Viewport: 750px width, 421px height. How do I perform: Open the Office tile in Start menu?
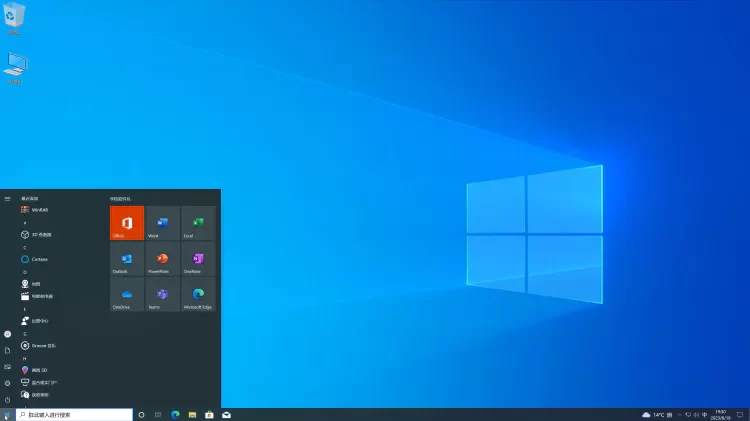[x=127, y=223]
